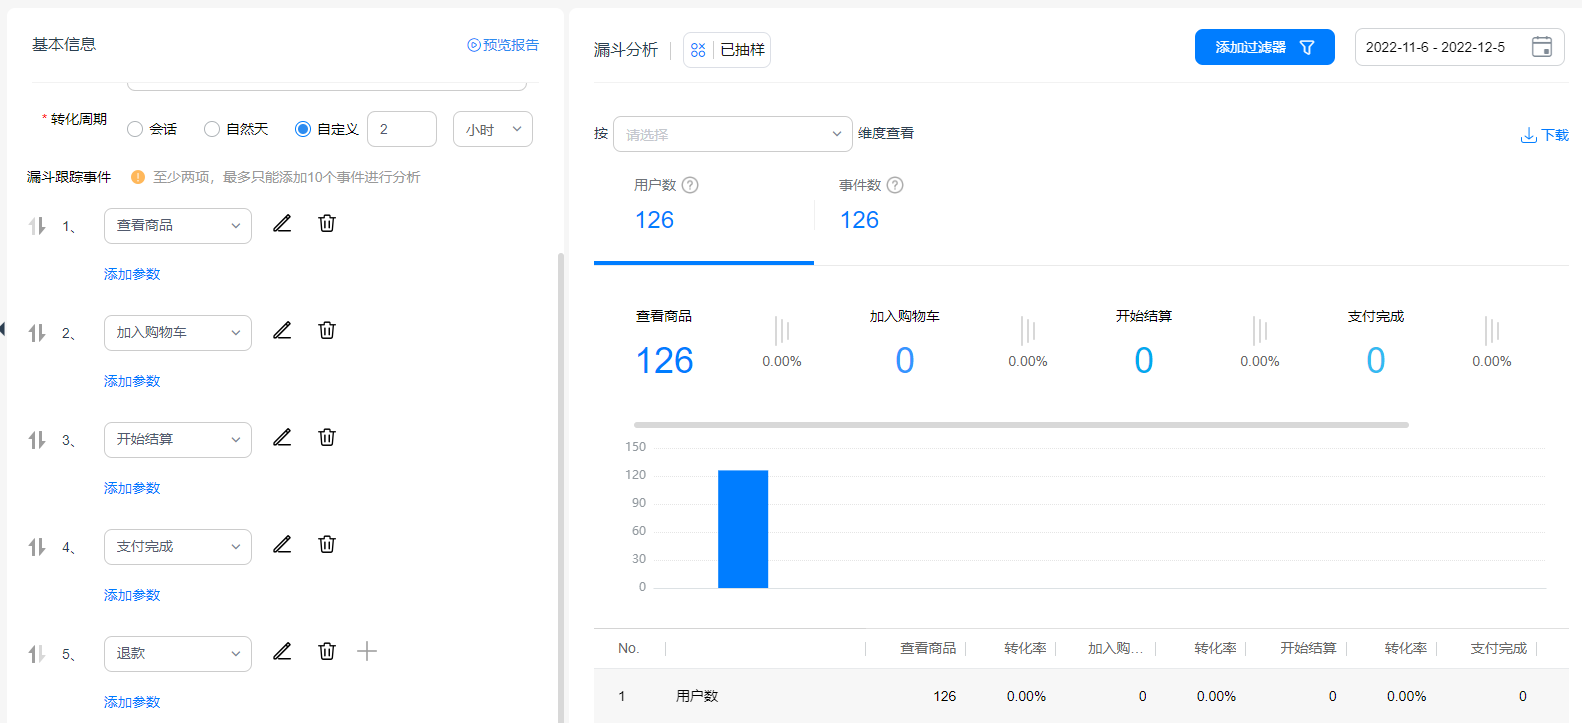Click the reorder handle for event 5

37,654
